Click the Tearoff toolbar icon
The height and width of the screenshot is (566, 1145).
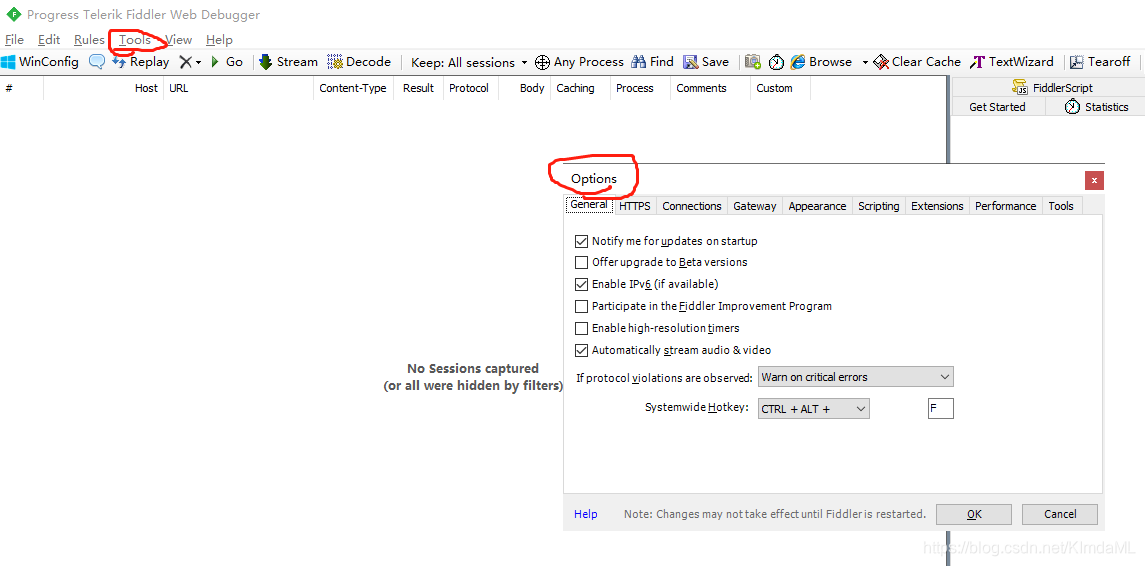tap(1076, 62)
